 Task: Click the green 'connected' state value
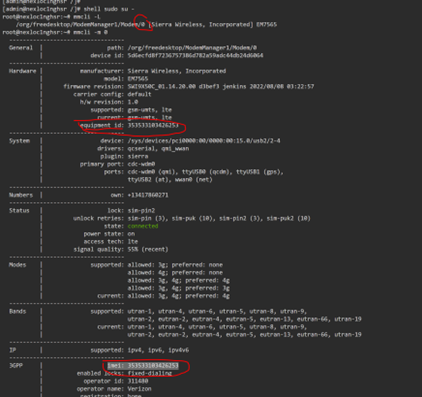point(143,226)
